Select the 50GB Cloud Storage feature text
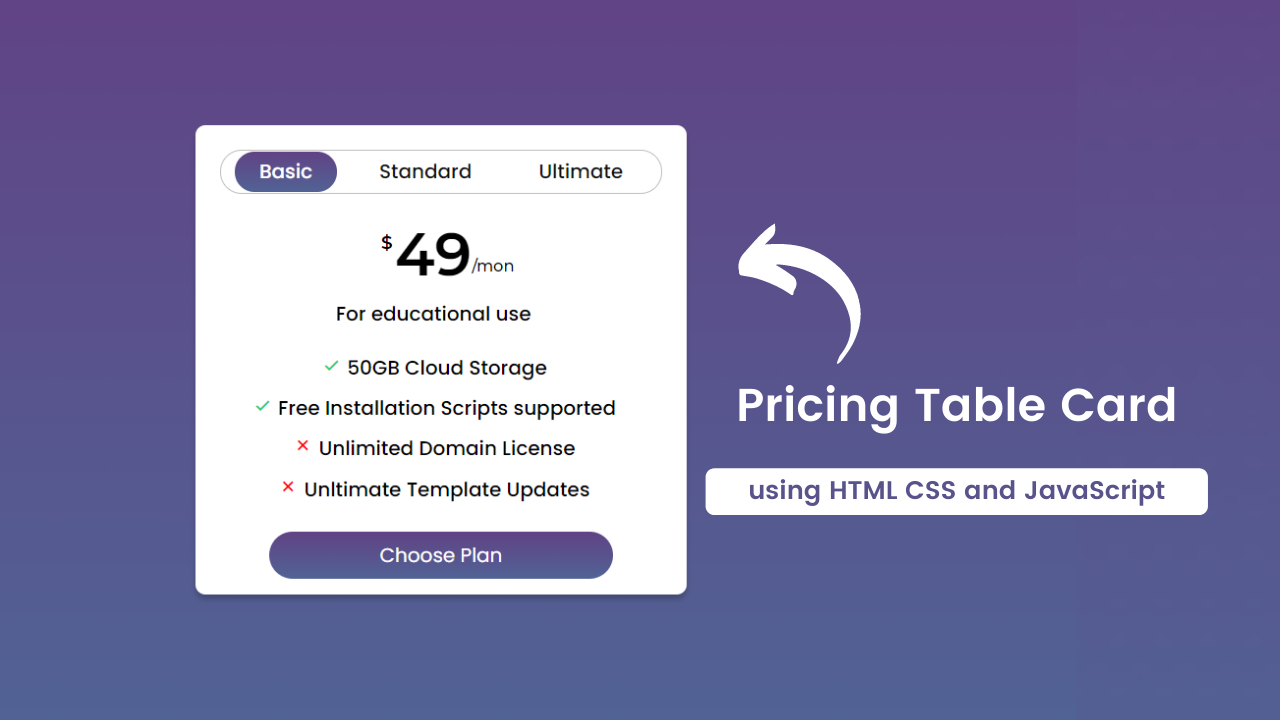This screenshot has height=720, width=1280. [x=446, y=367]
